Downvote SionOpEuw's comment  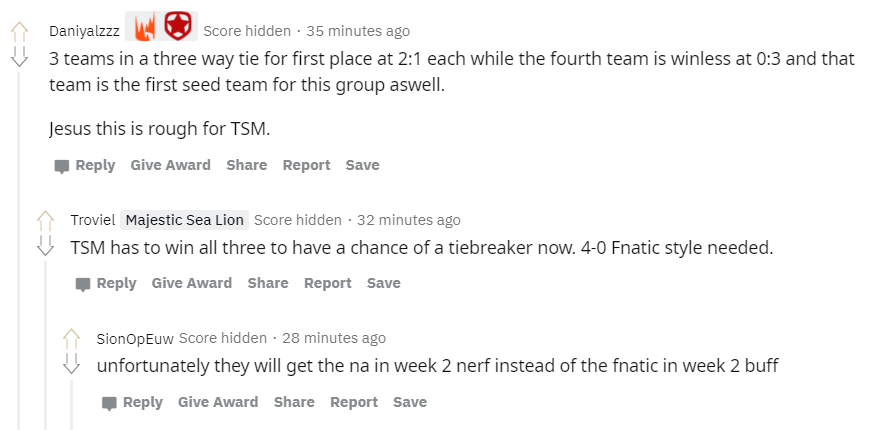pyautogui.click(x=71, y=364)
